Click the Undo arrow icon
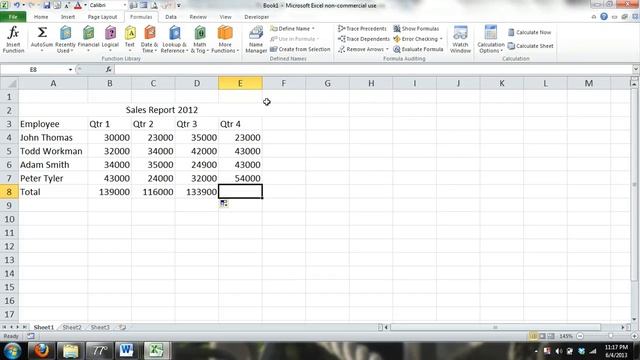The width and height of the screenshot is (640, 360). coord(17,5)
